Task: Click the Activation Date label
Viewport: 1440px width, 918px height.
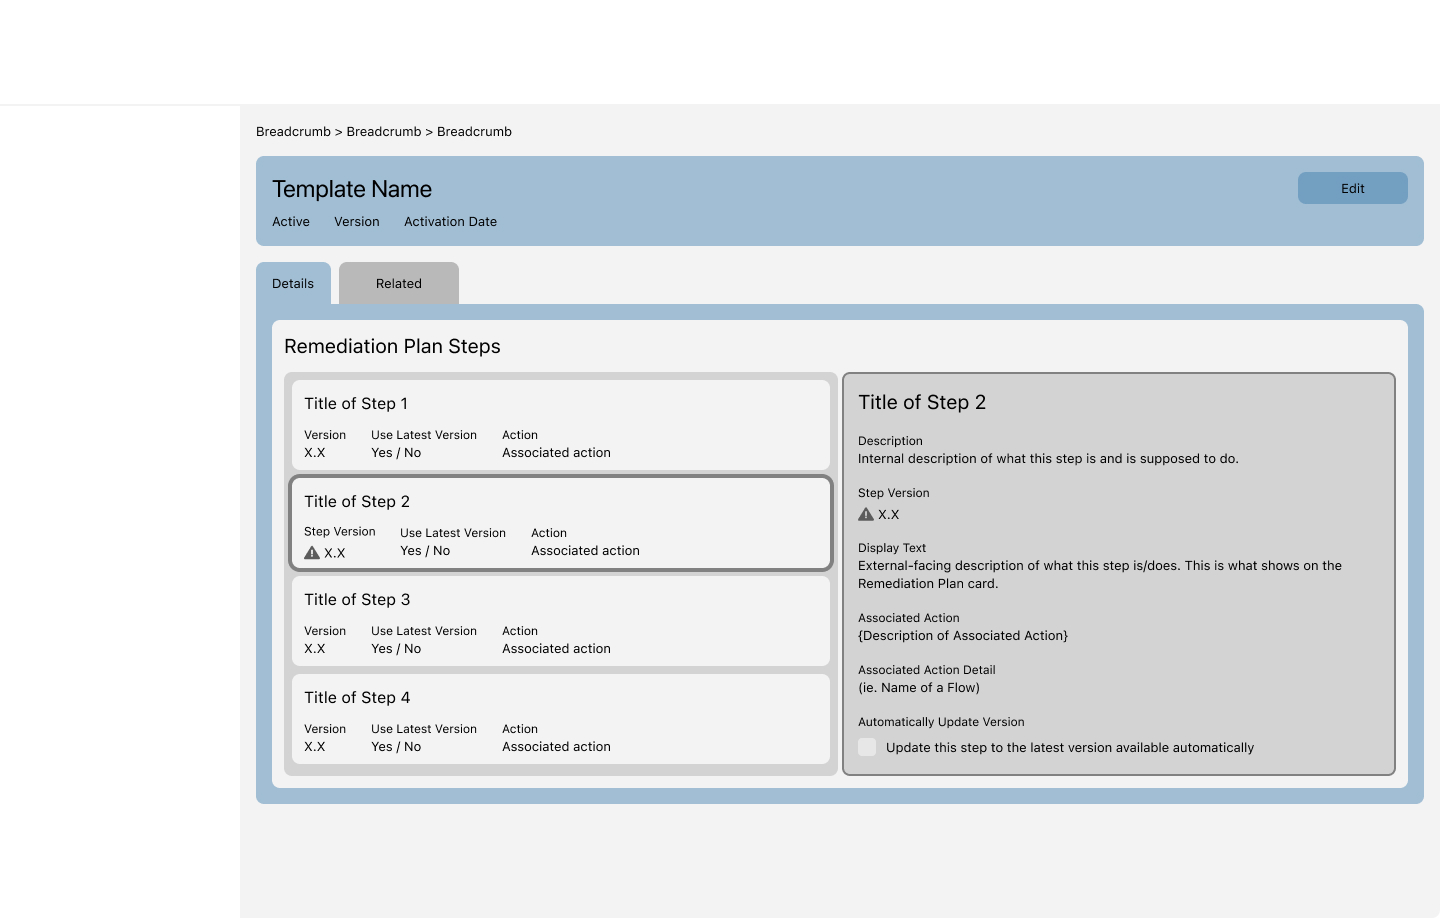Action: [x=450, y=221]
